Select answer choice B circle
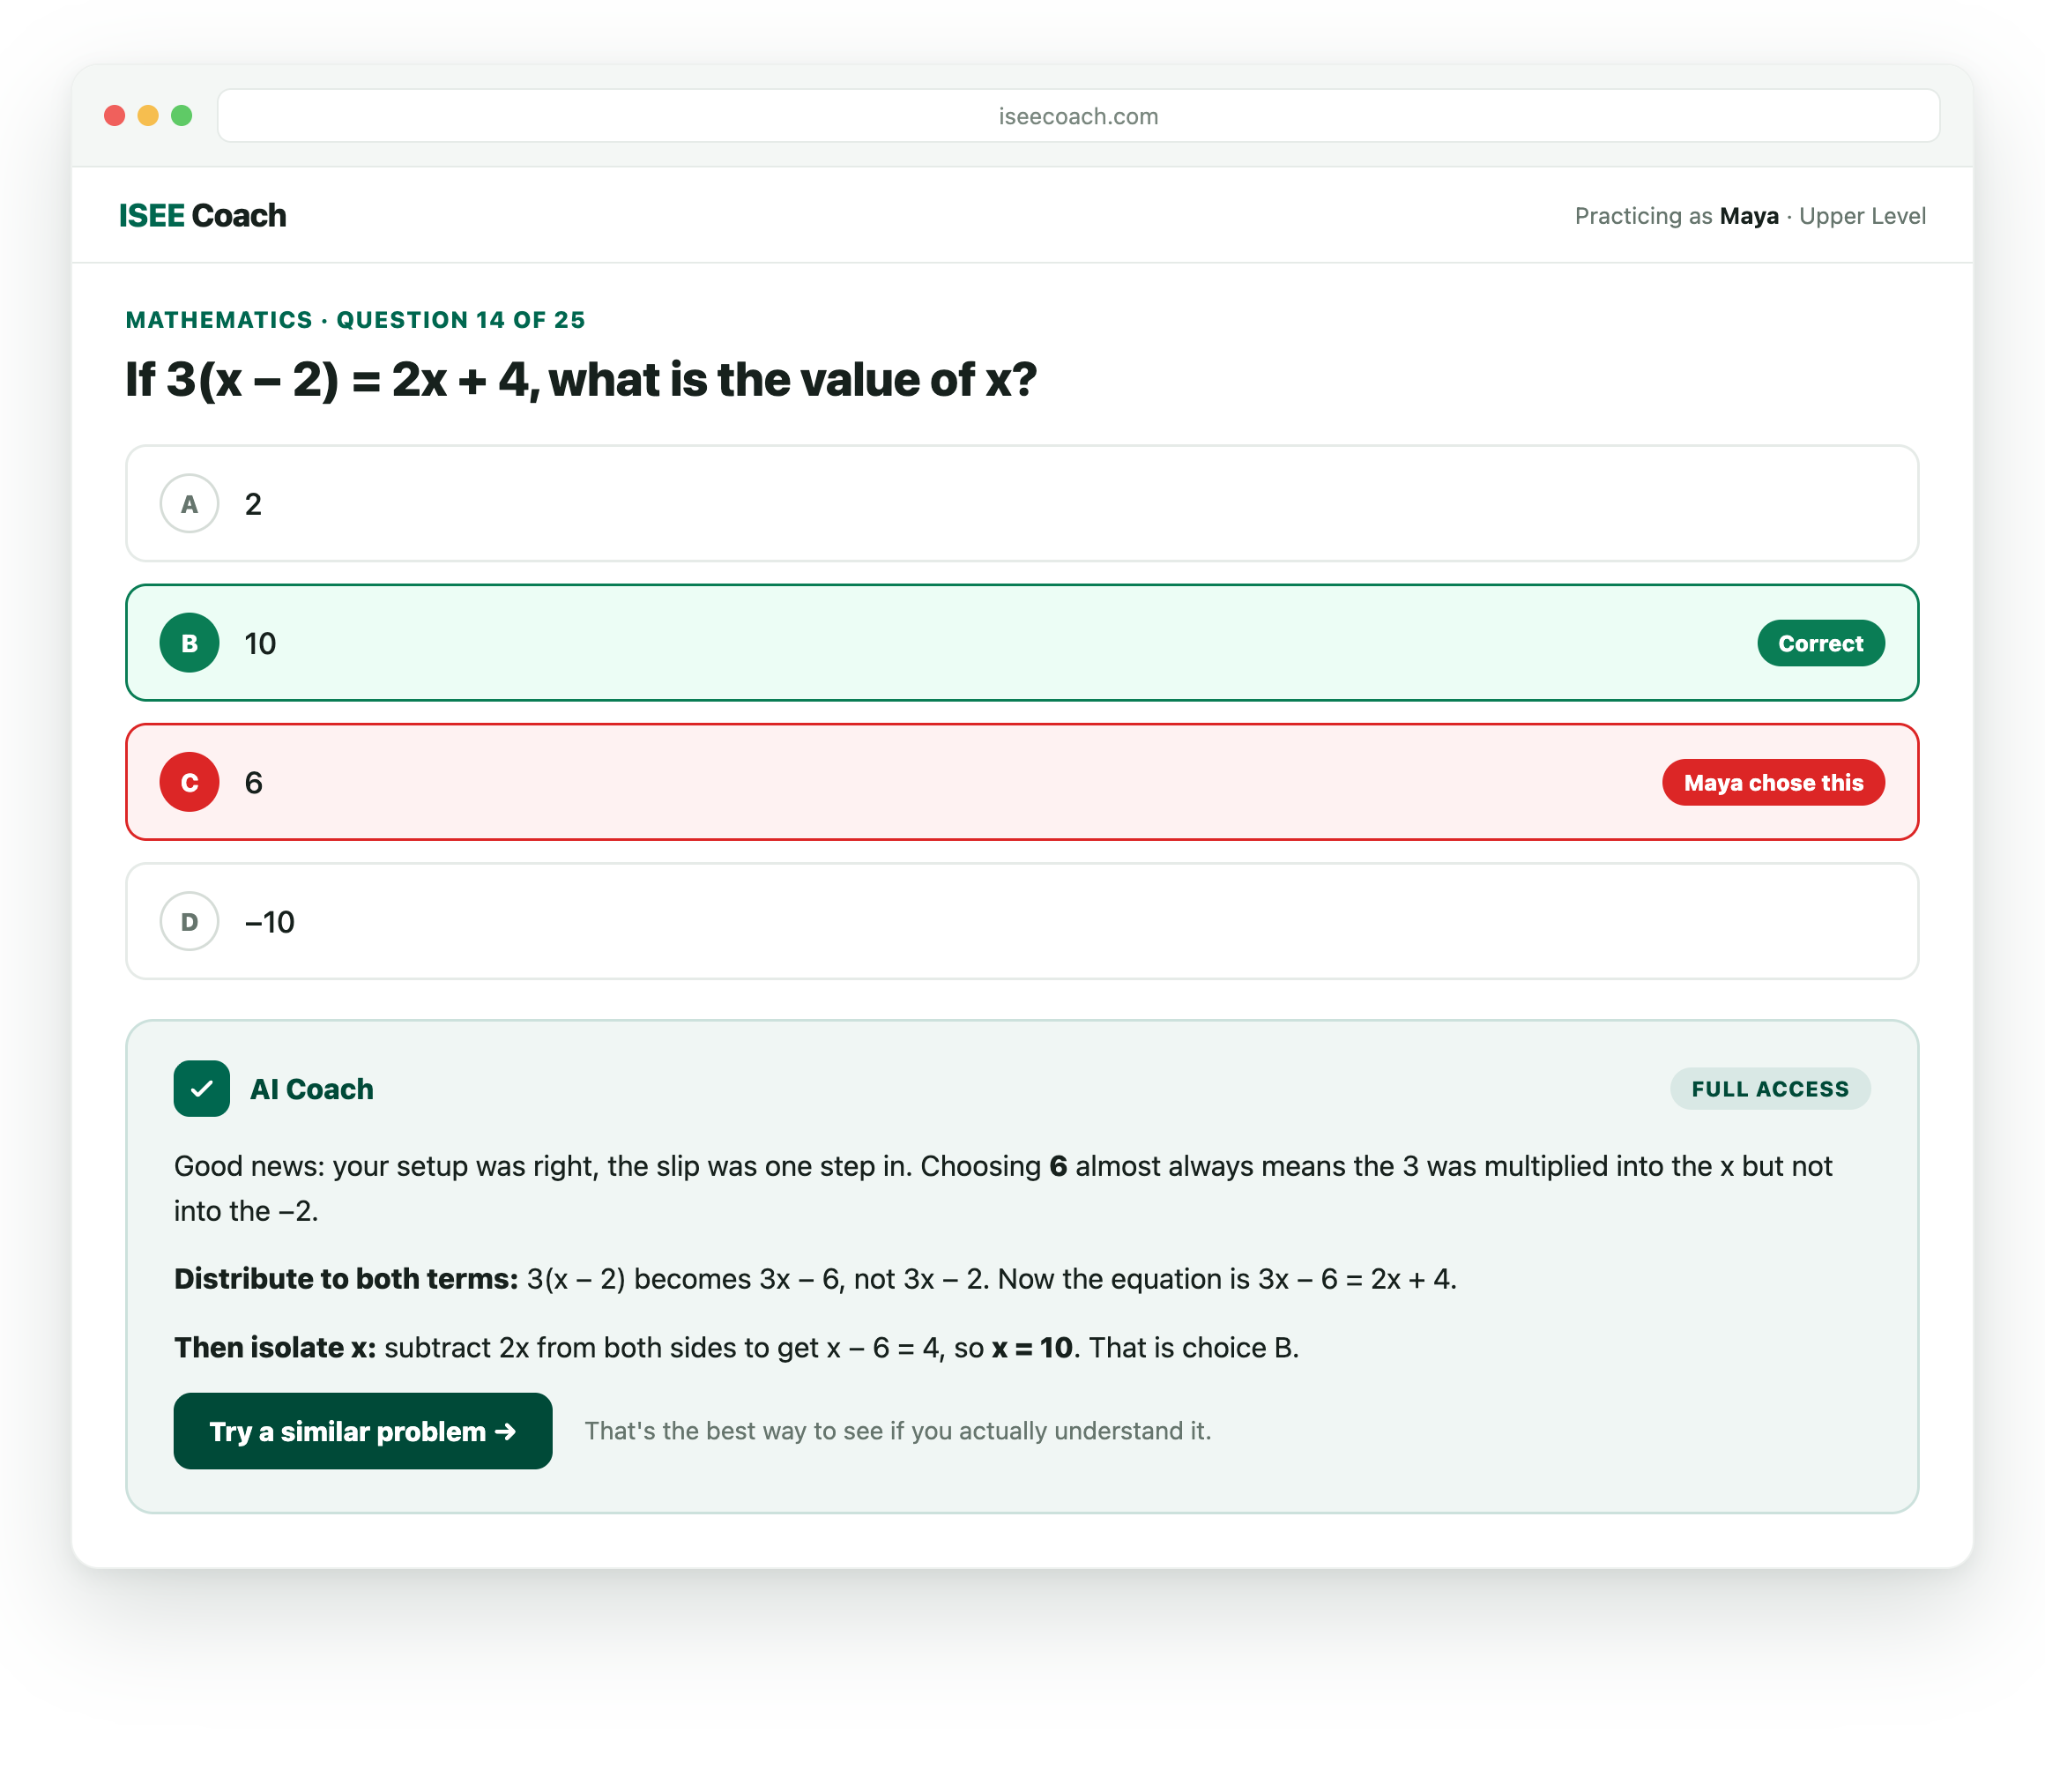 [189, 643]
